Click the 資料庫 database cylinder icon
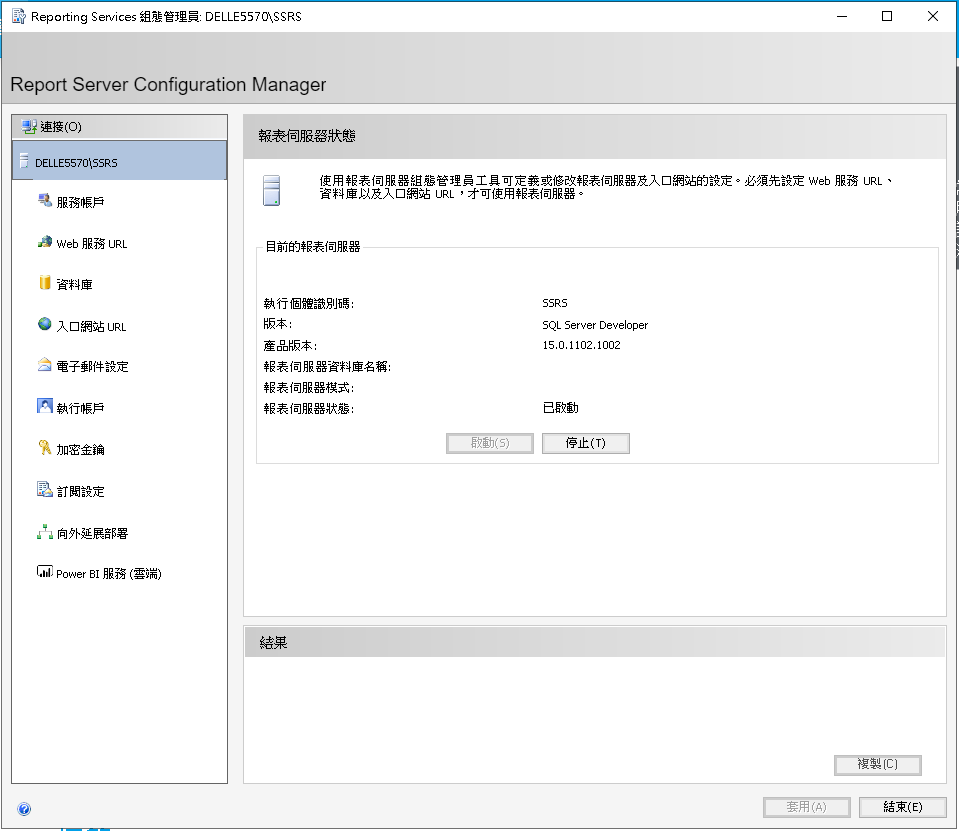 45,283
